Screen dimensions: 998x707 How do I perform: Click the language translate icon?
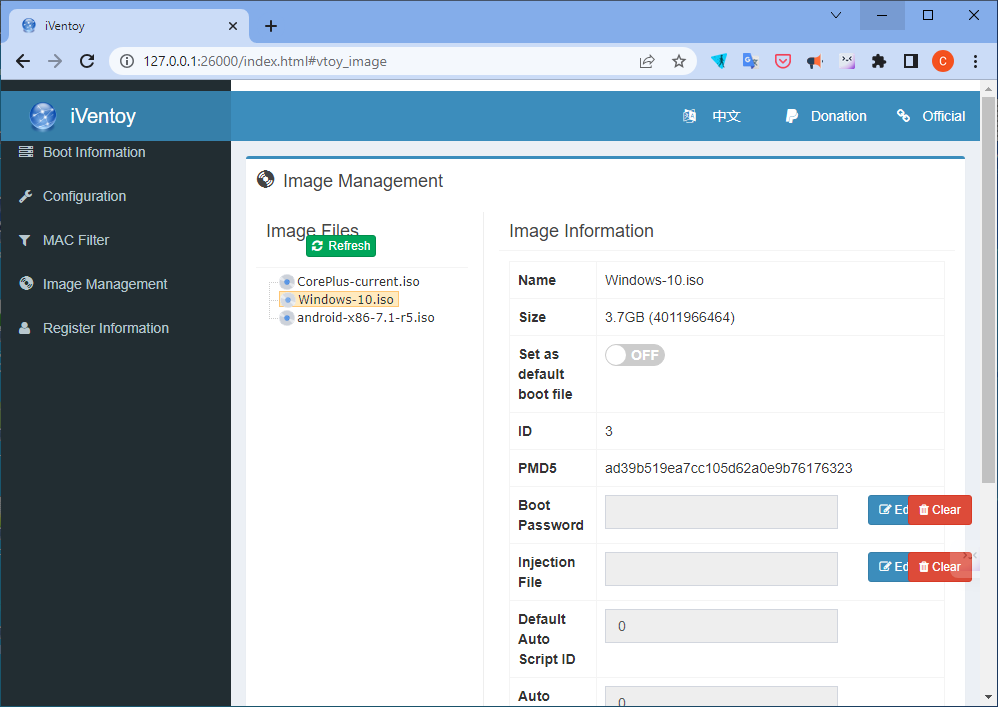click(689, 116)
